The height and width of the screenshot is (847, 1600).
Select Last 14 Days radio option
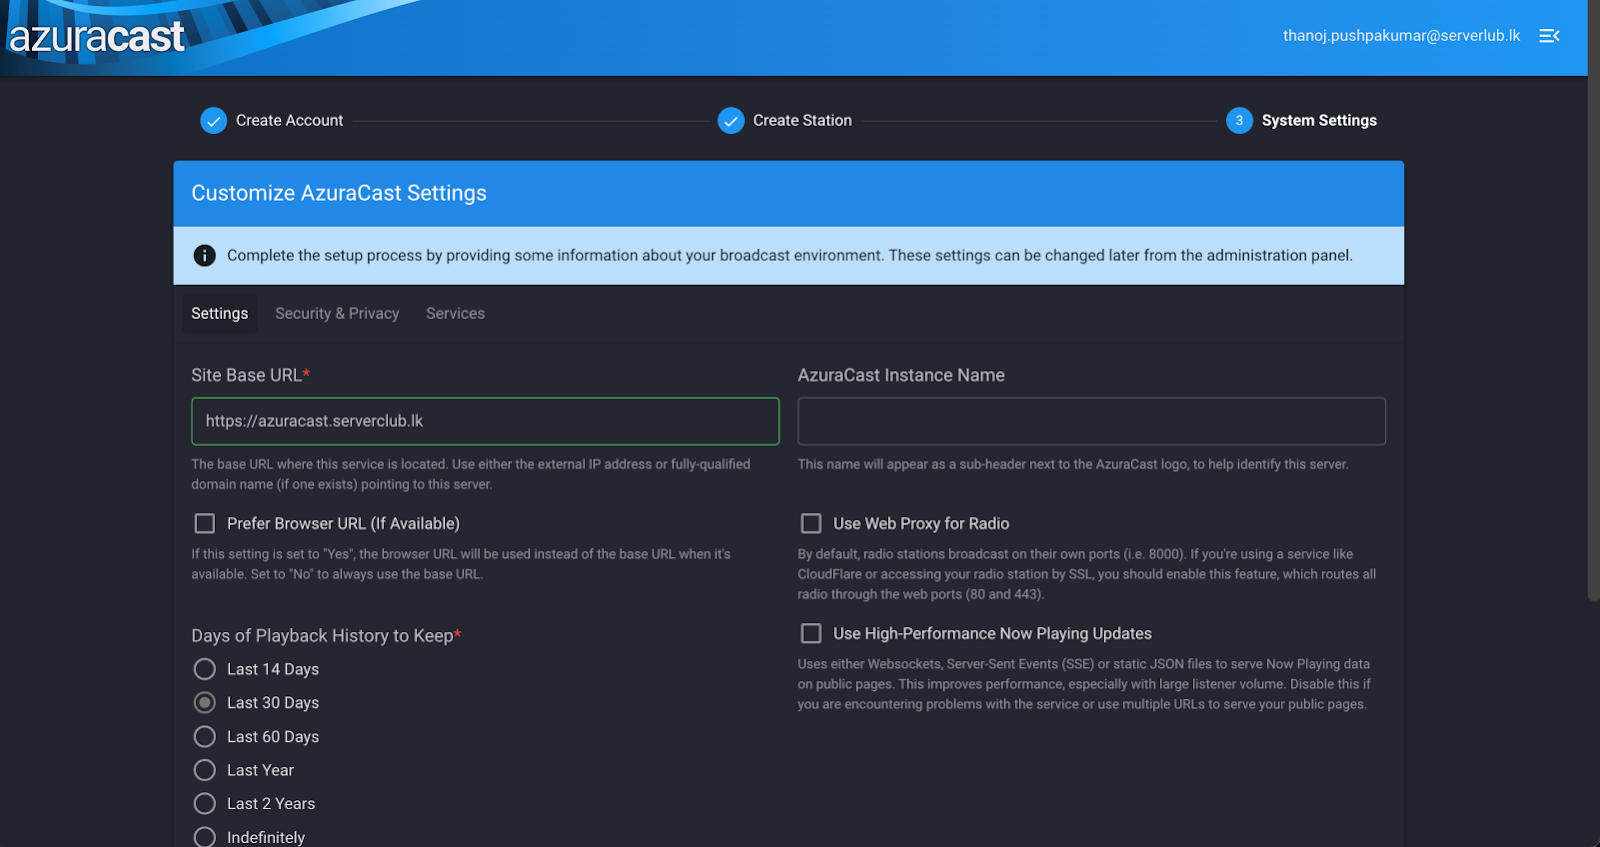coord(204,669)
